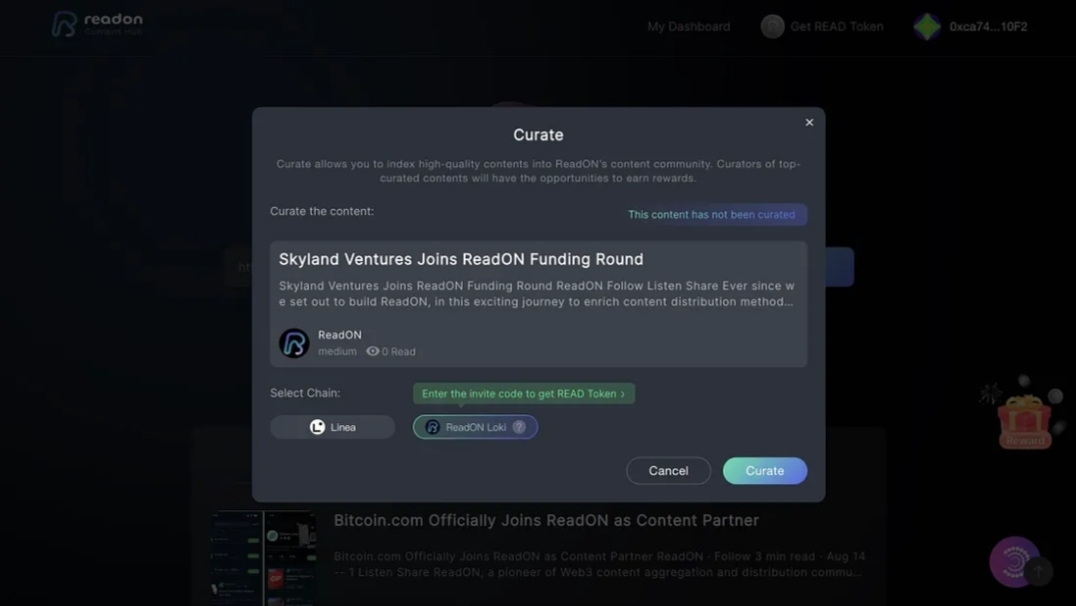The height and width of the screenshot is (606, 1076).
Task: Open the invite code READ Token prompt
Action: tap(524, 393)
